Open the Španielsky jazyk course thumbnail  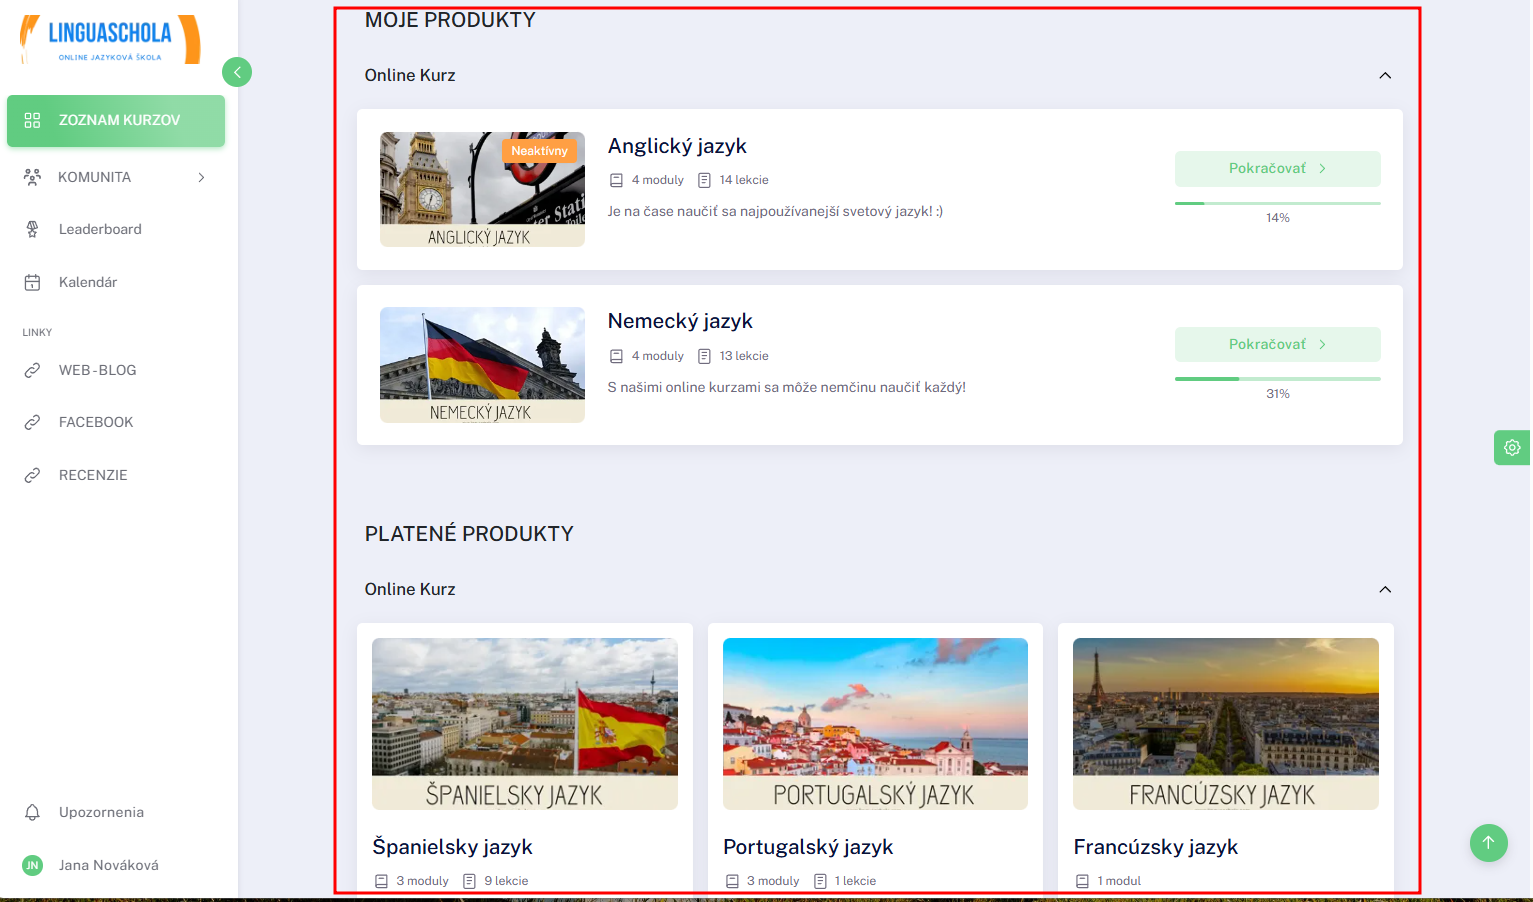[525, 724]
